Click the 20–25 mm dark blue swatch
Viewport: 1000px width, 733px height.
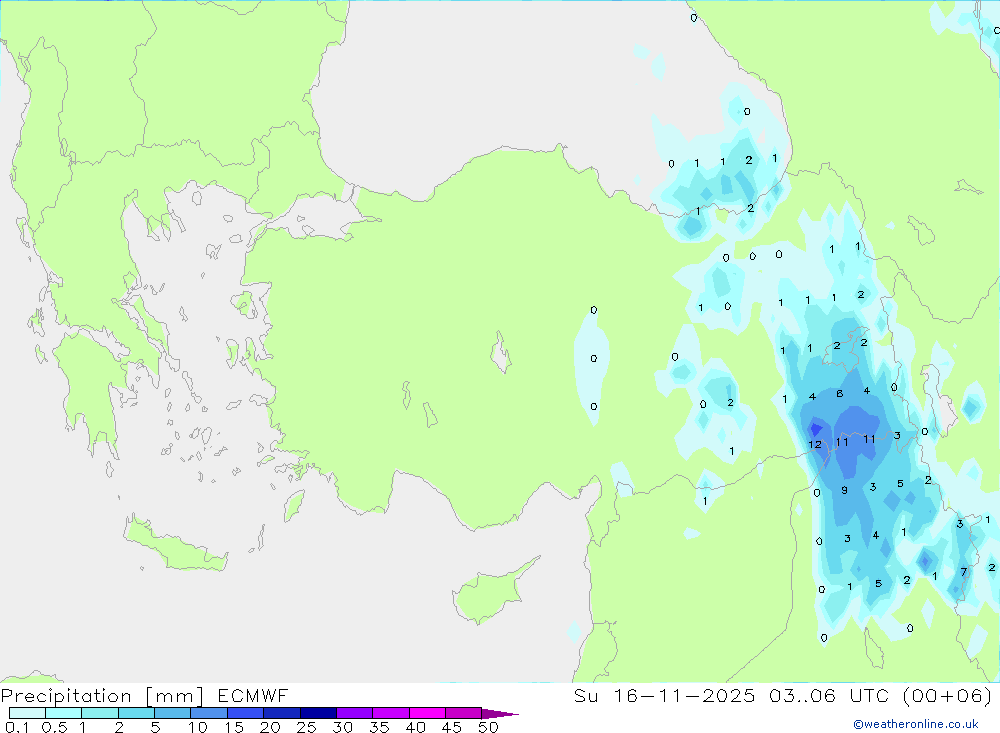[x=281, y=713]
